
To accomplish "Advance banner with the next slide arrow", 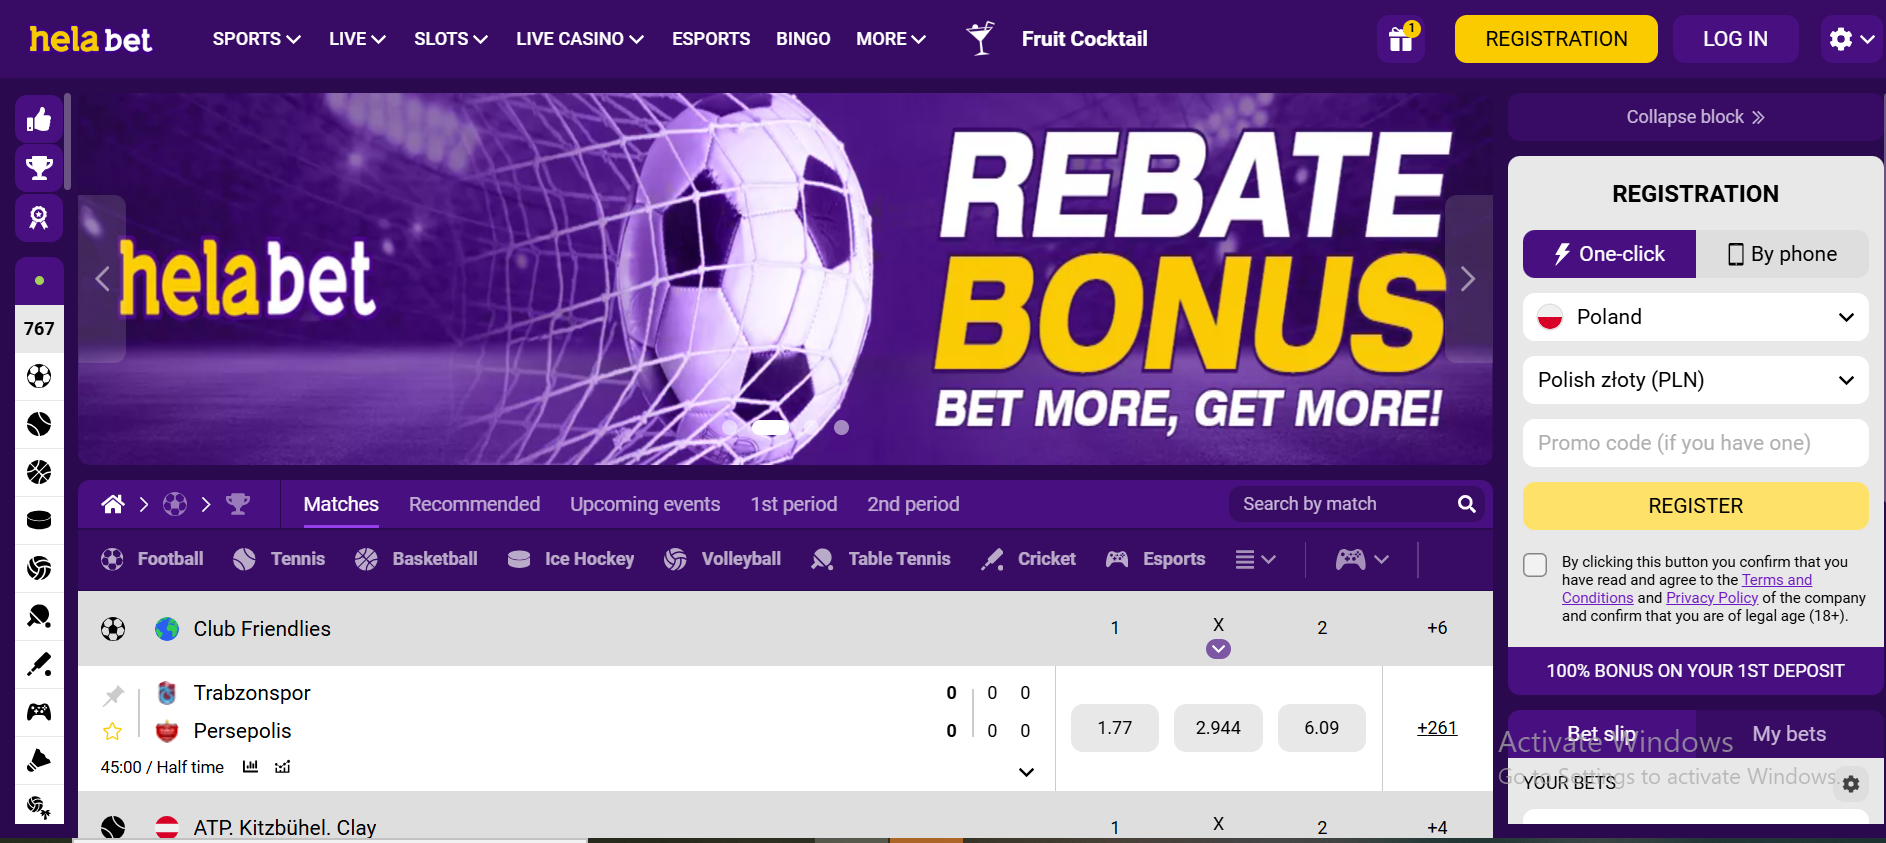I will click(1468, 279).
